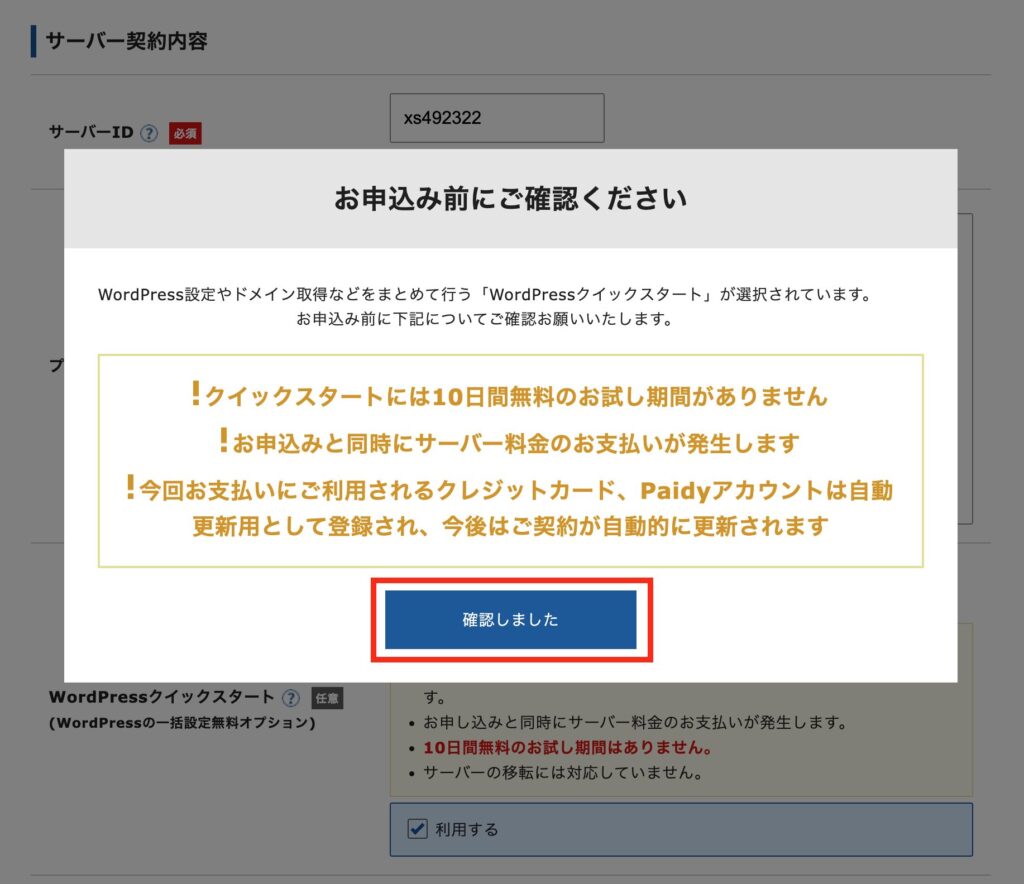Open help icon next to サーバーID
The width and height of the screenshot is (1024, 884).
(150, 133)
